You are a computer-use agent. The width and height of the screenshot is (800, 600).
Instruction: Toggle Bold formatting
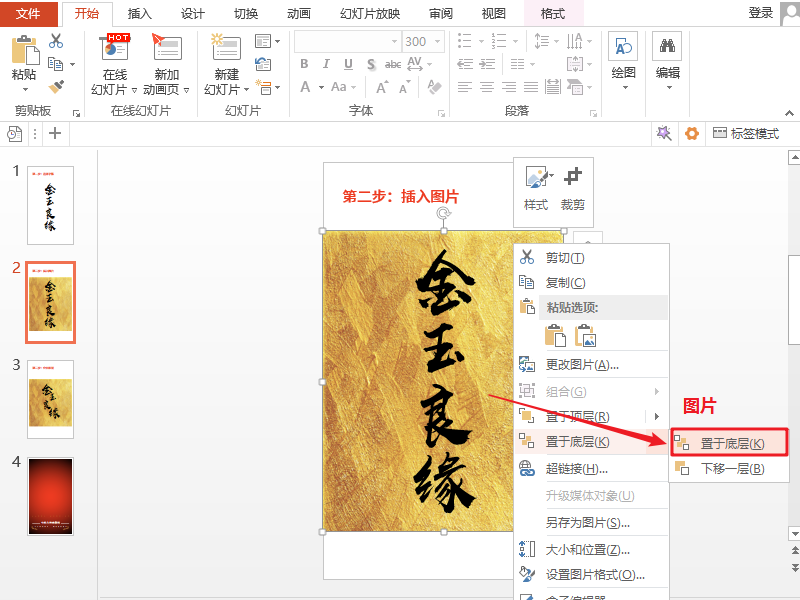coord(304,64)
